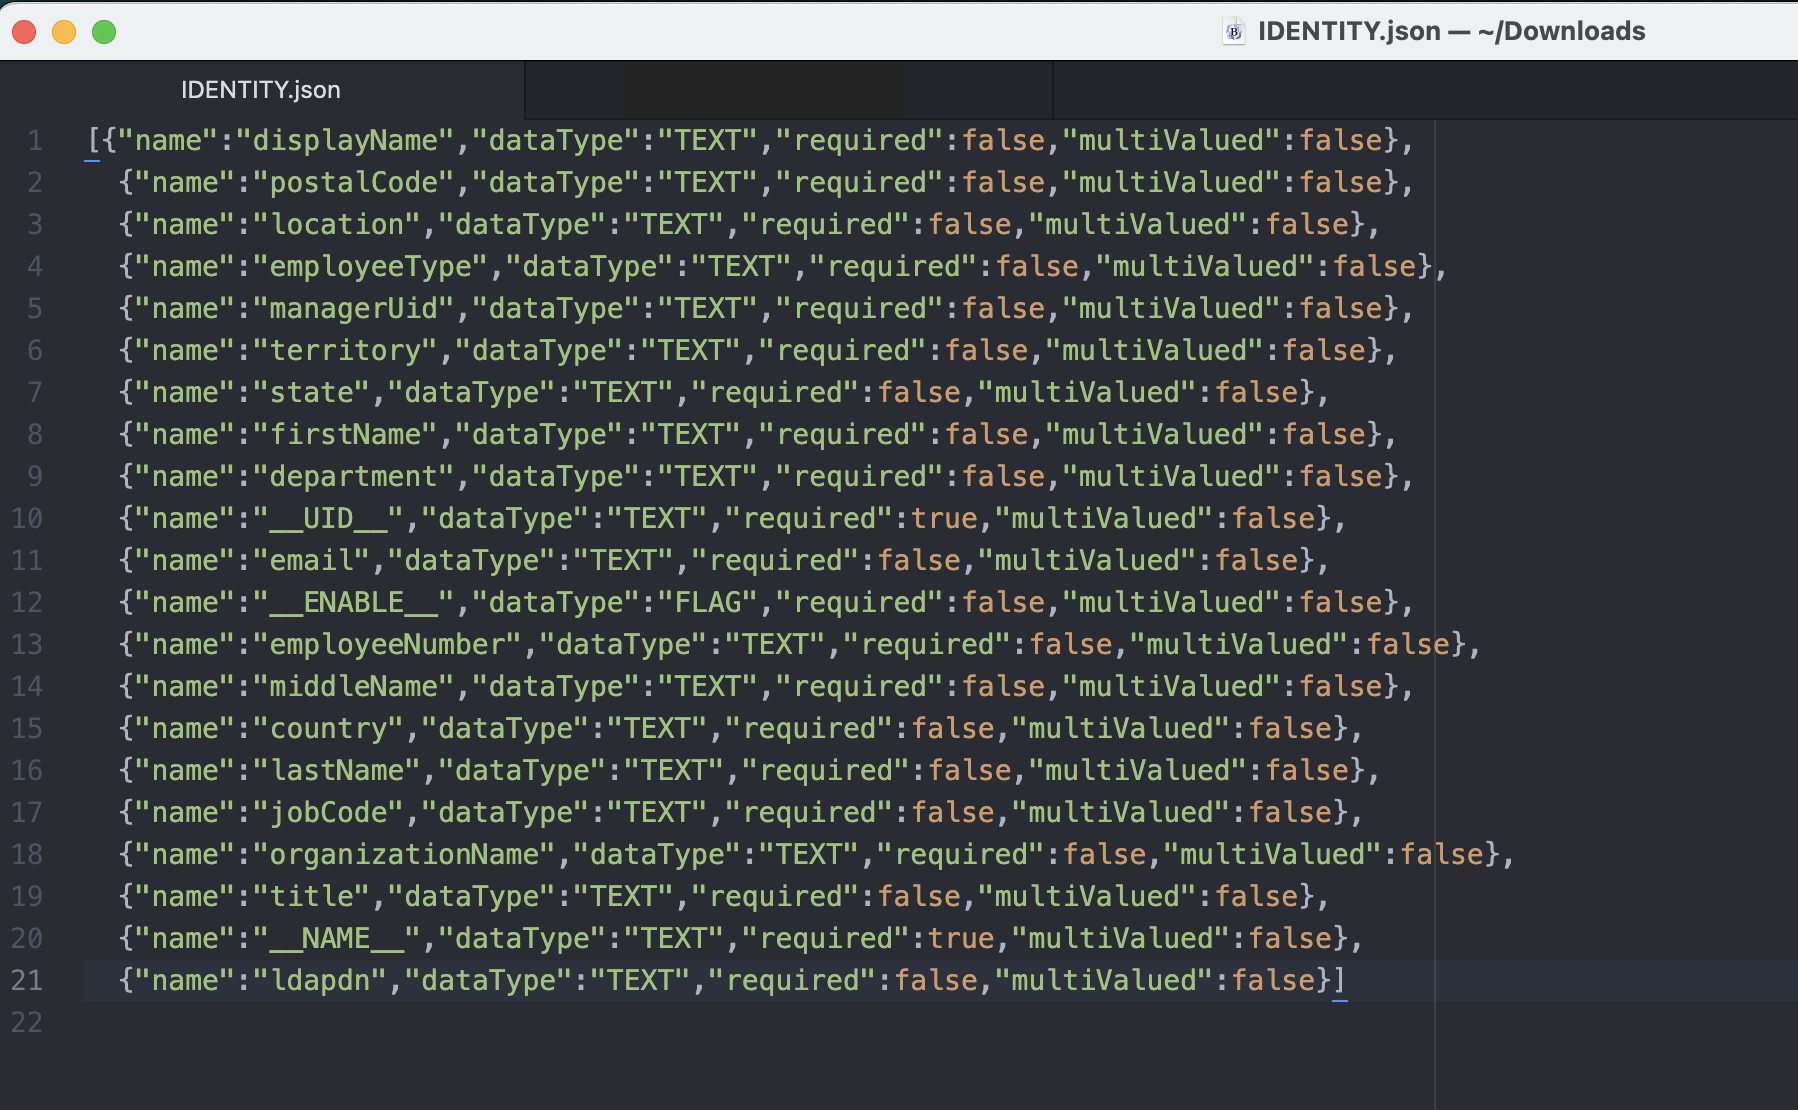Place cursor in the "organizationName" string
This screenshot has width=1798, height=1110.
[406, 855]
